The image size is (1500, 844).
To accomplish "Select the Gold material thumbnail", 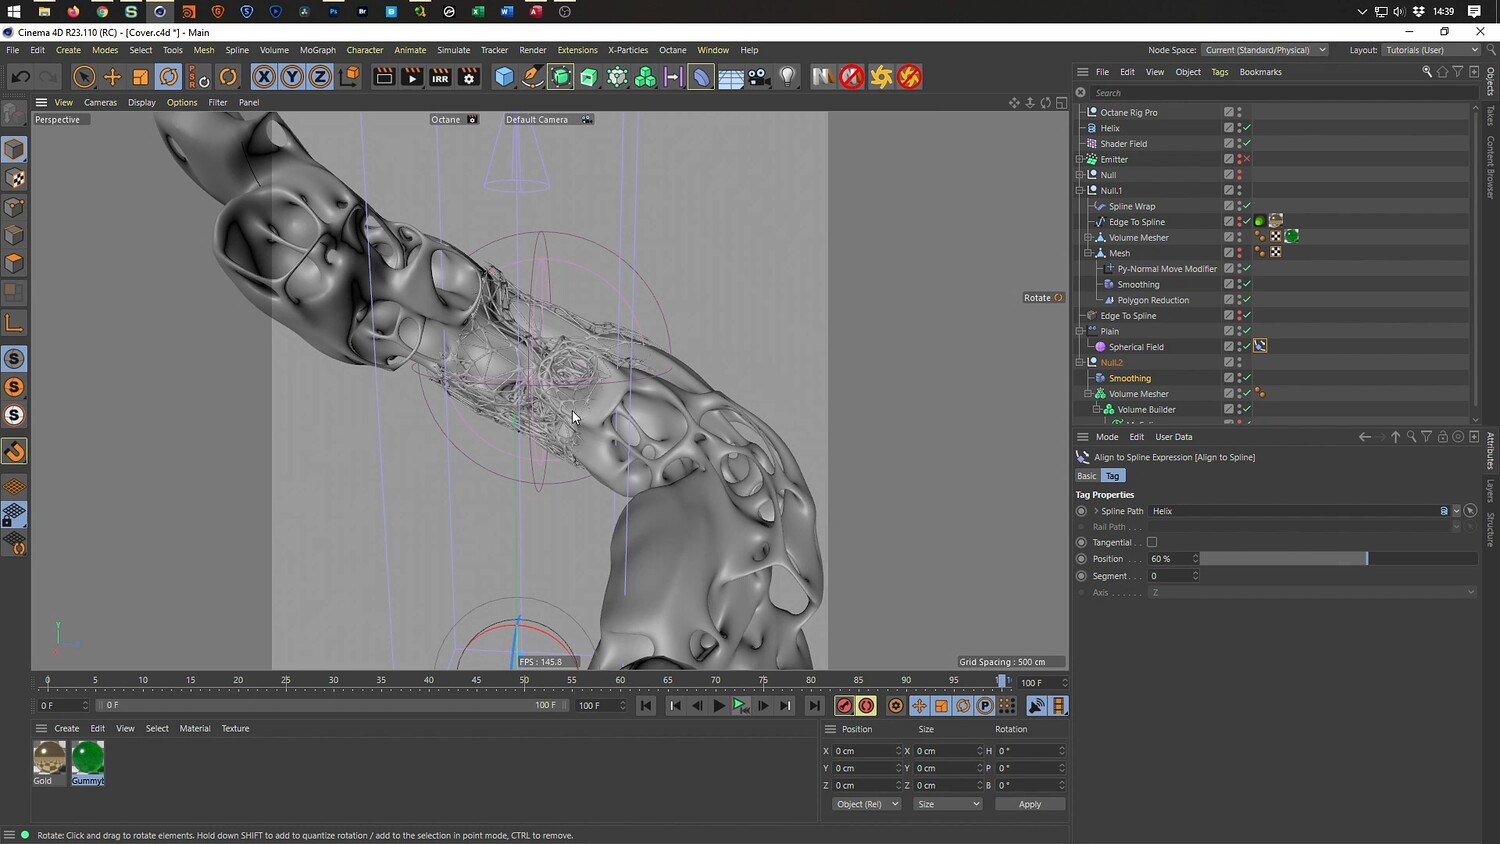I will [x=49, y=759].
